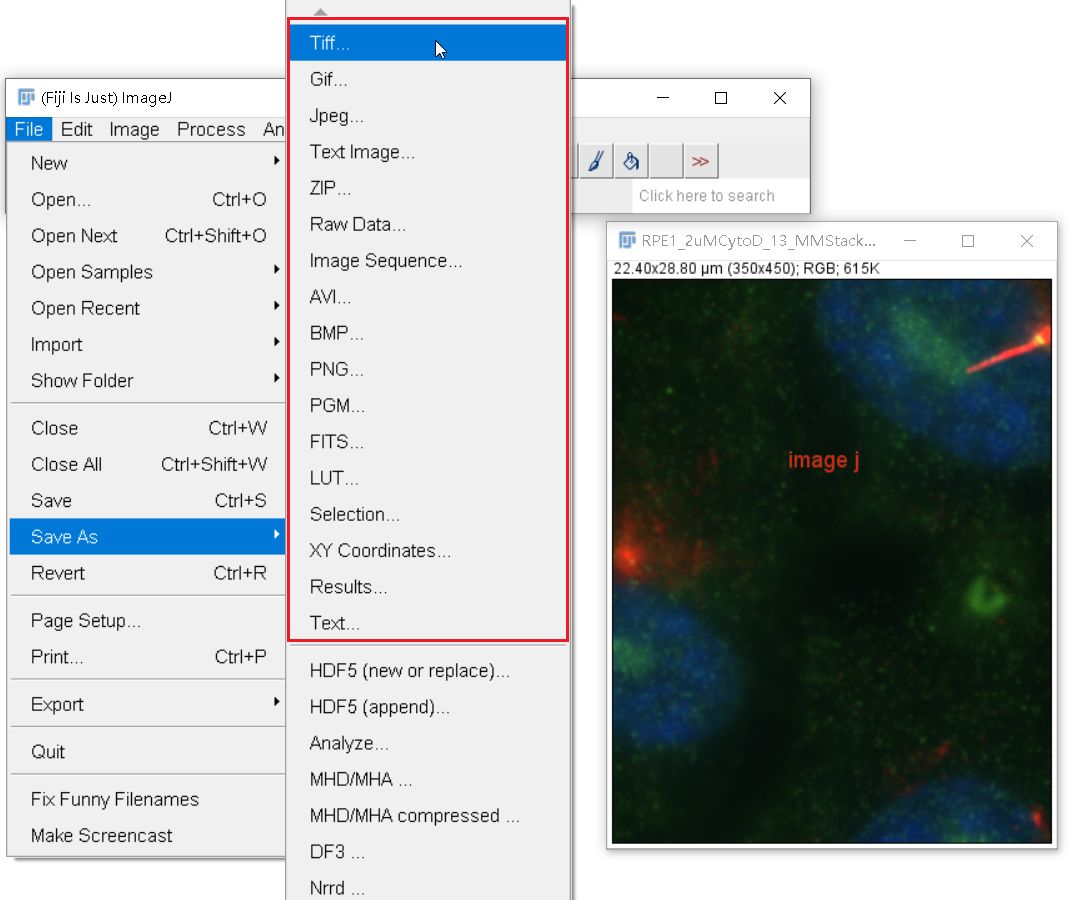Image resolution: width=1070 pixels, height=900 pixels.
Task: Select Image Sequence... option
Action: click(428, 261)
